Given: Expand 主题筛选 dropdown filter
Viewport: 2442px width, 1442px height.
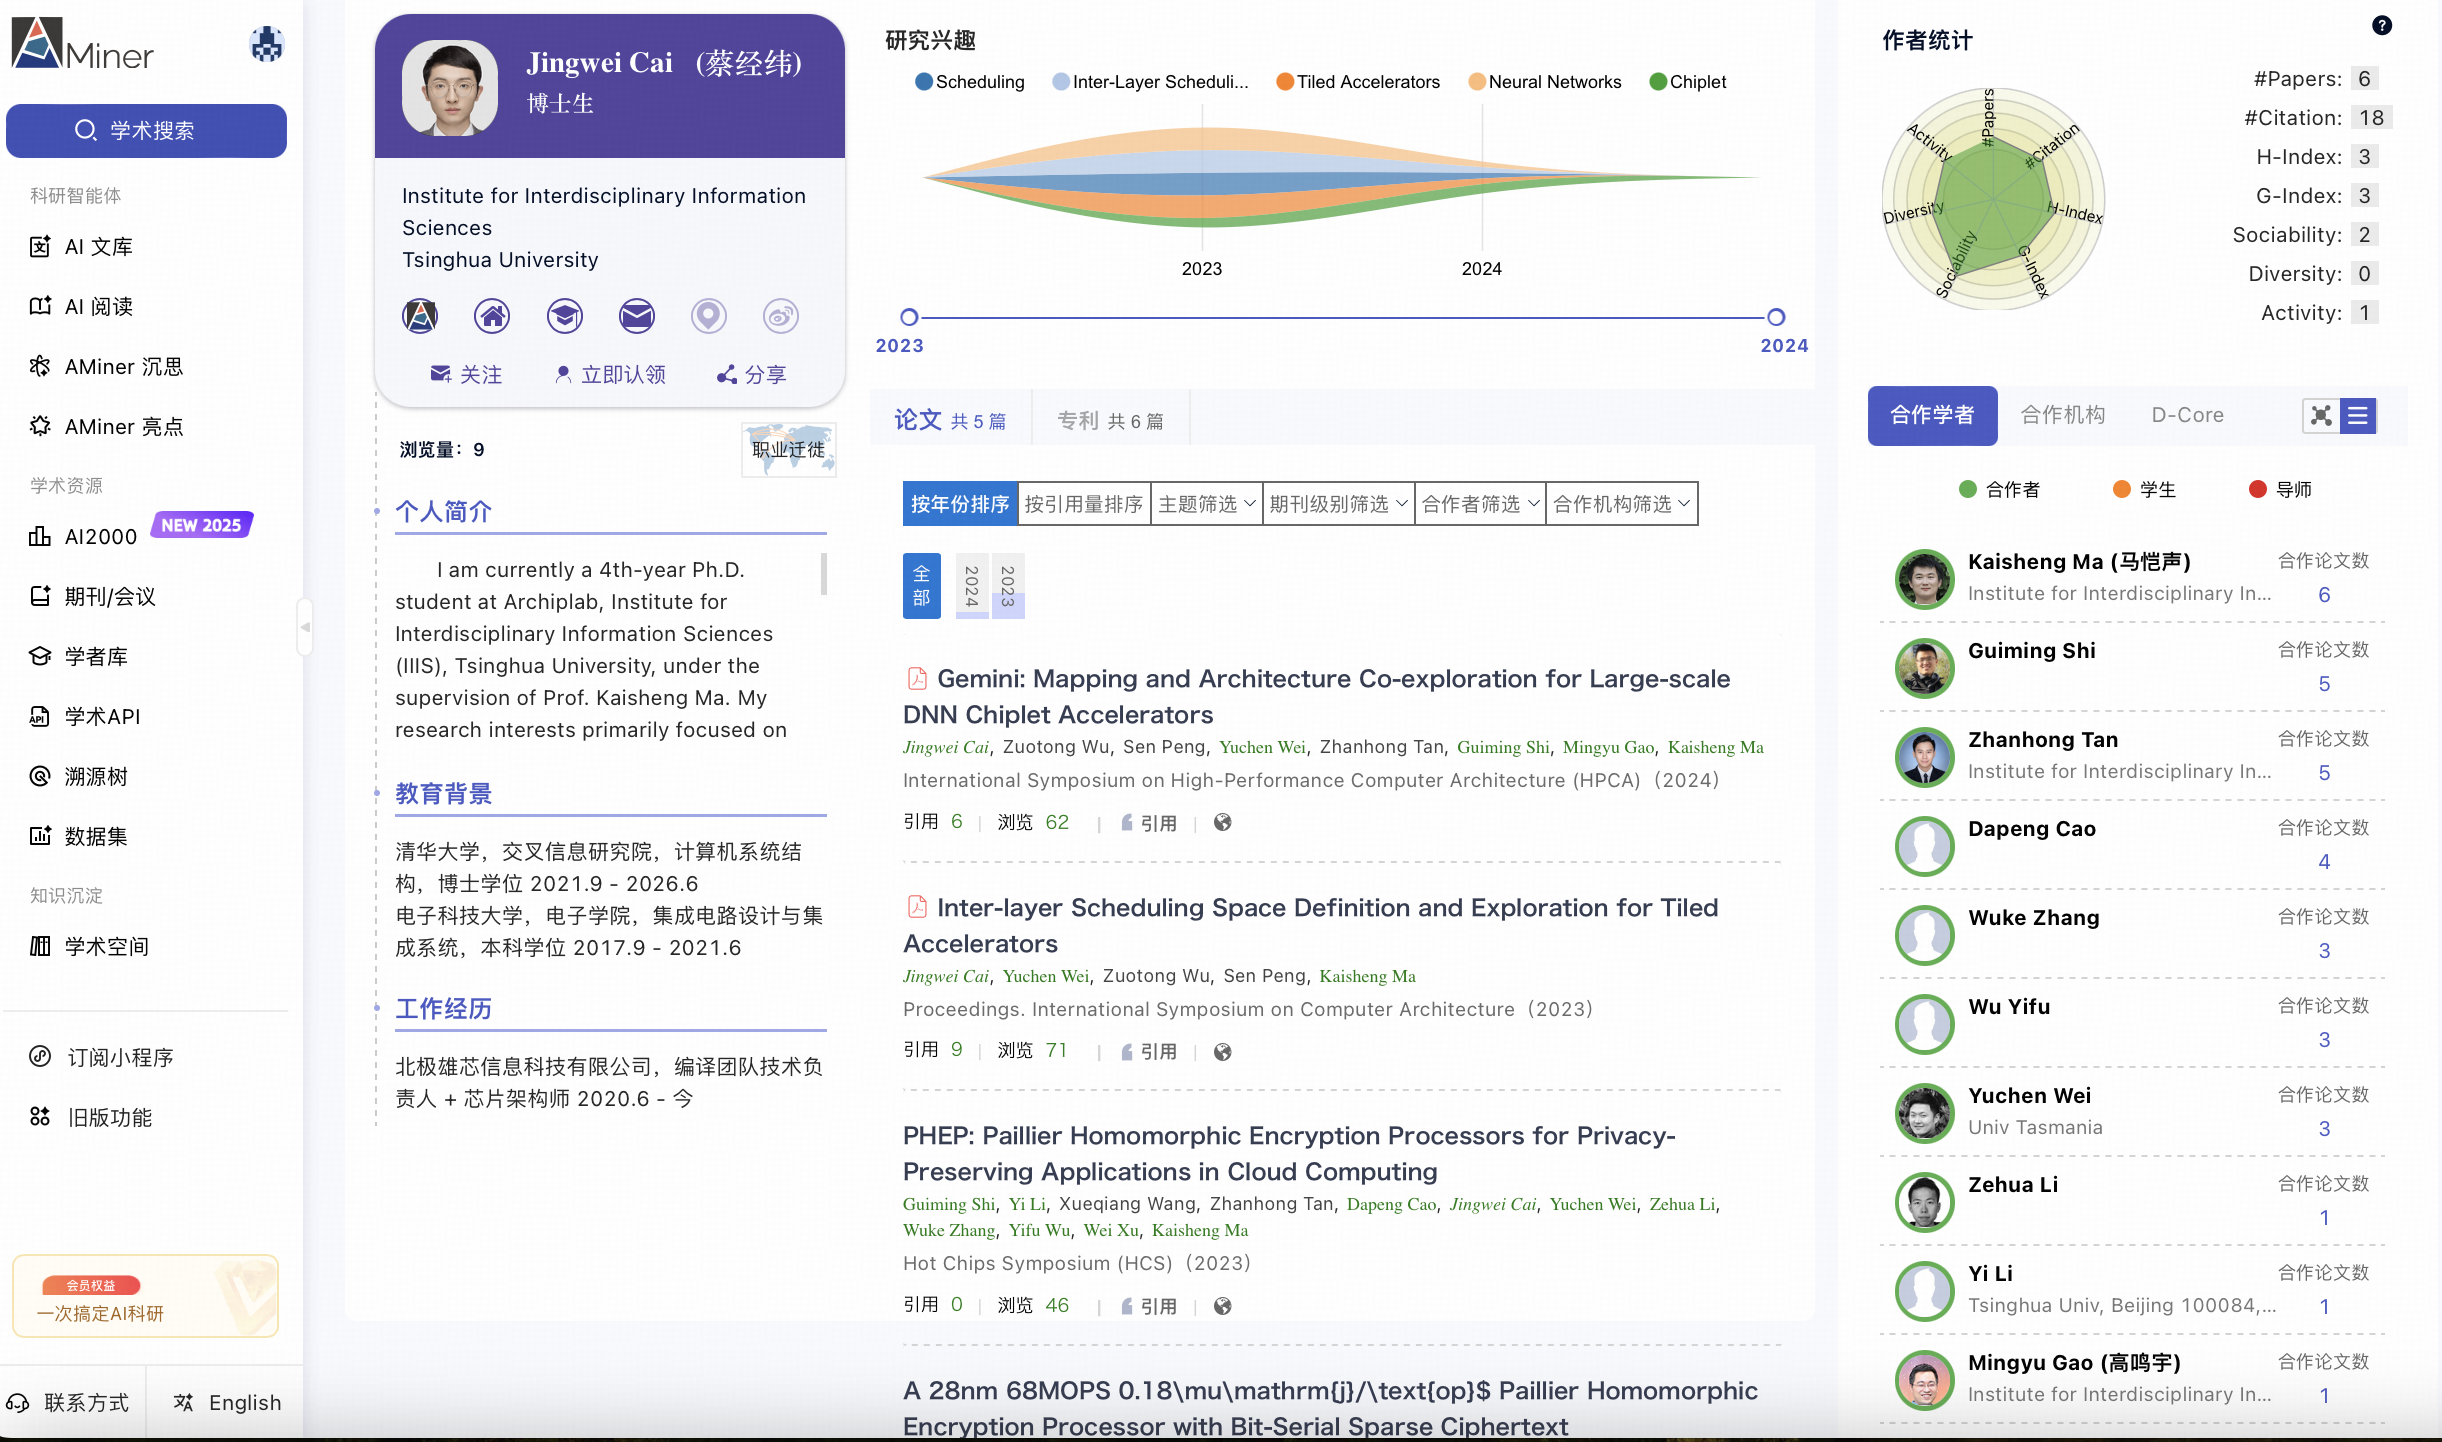Looking at the screenshot, I should [1206, 504].
